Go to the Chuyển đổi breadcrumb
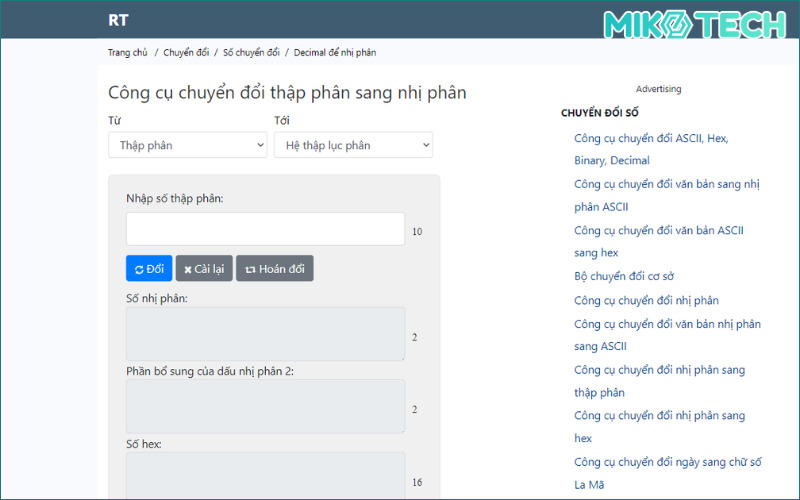800x500 pixels. click(x=186, y=53)
